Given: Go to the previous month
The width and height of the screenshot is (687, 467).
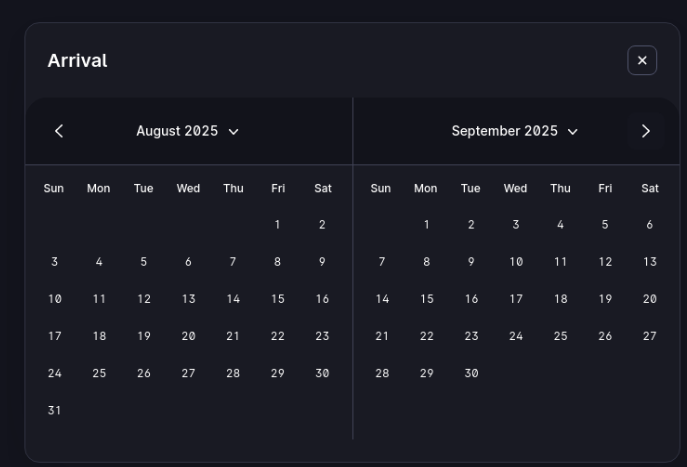Looking at the screenshot, I should pos(59,131).
